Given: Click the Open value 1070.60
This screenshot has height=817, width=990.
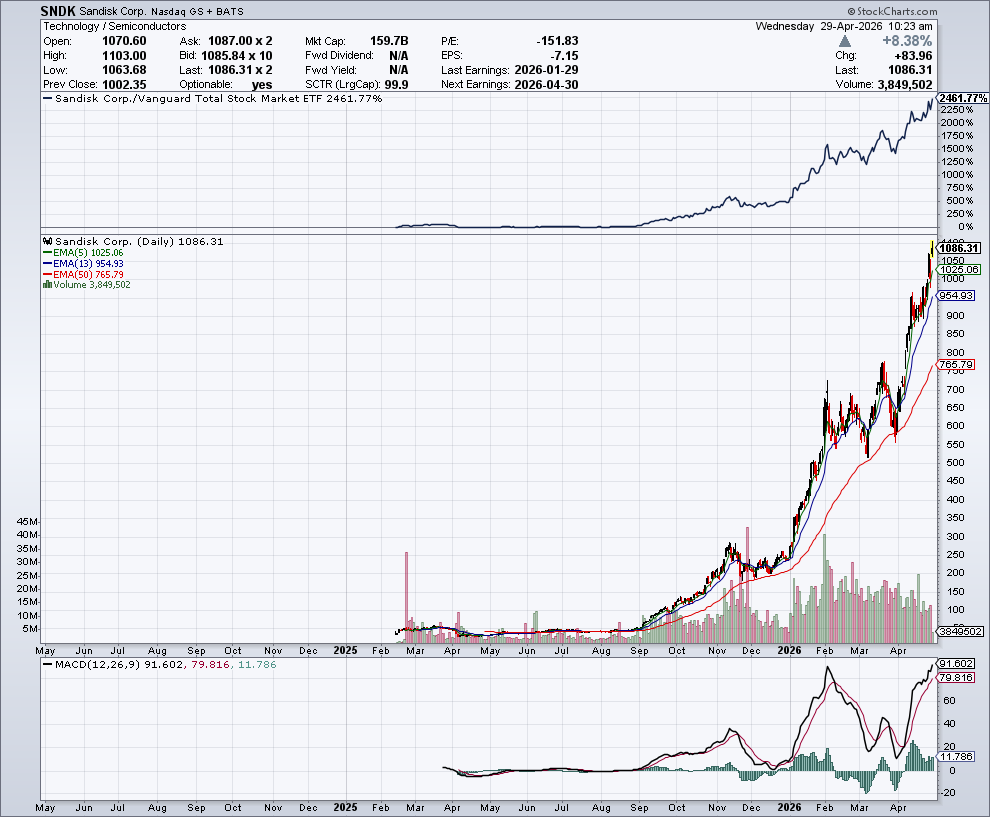Looking at the screenshot, I should [x=124, y=41].
